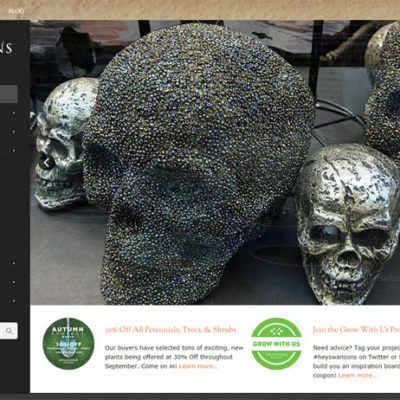Expand the fifth sidebar submenu arrow
This screenshot has width=400, height=400.
[x=14, y=282]
